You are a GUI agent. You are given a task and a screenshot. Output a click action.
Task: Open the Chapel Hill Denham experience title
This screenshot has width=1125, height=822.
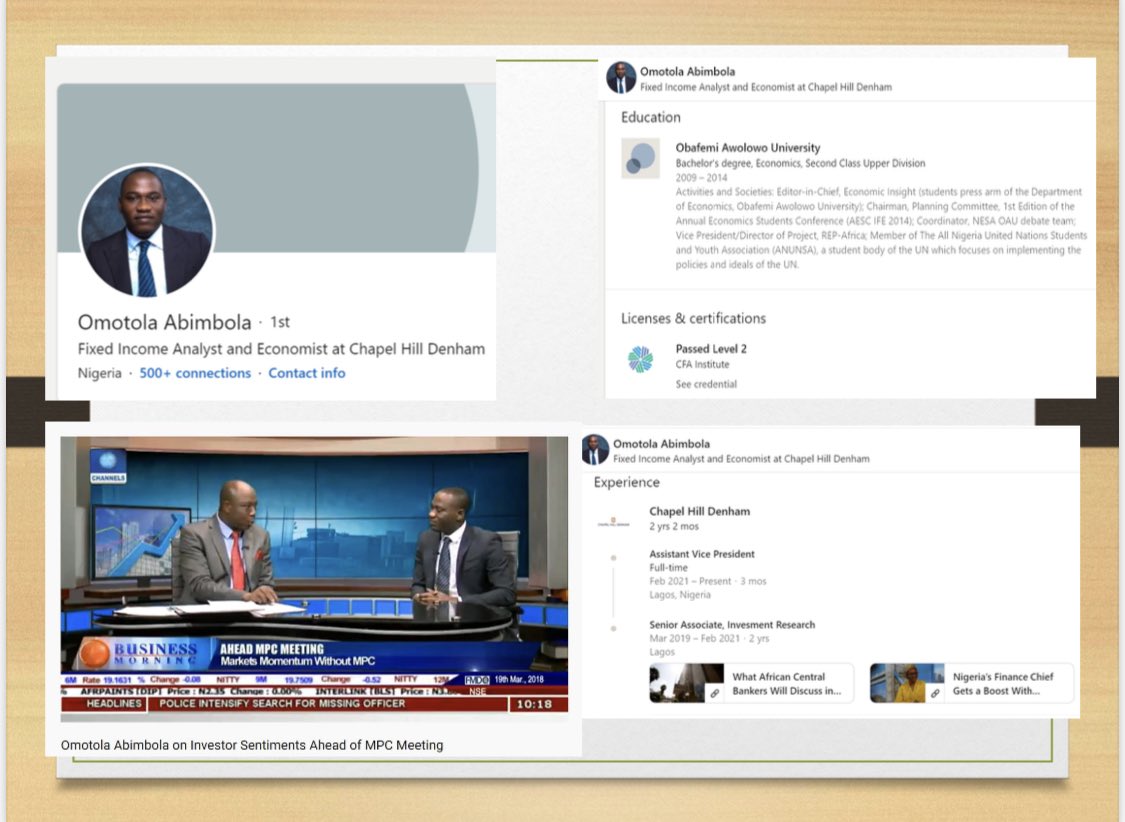[x=700, y=511]
